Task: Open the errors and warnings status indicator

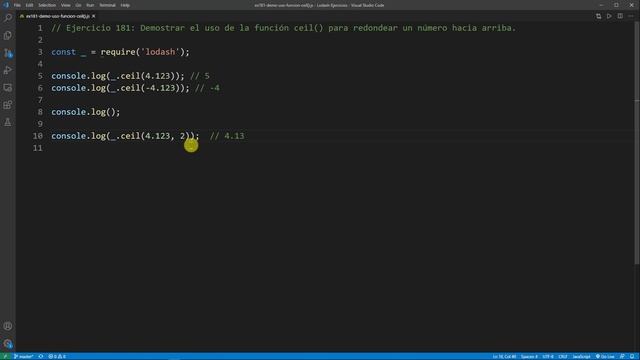Action: click(x=57, y=356)
